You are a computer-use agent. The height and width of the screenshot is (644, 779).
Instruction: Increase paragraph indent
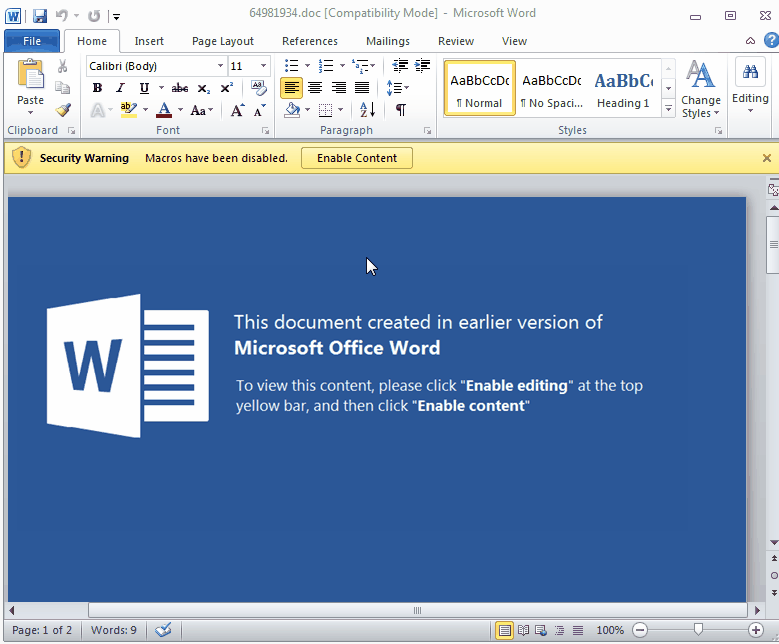point(422,66)
